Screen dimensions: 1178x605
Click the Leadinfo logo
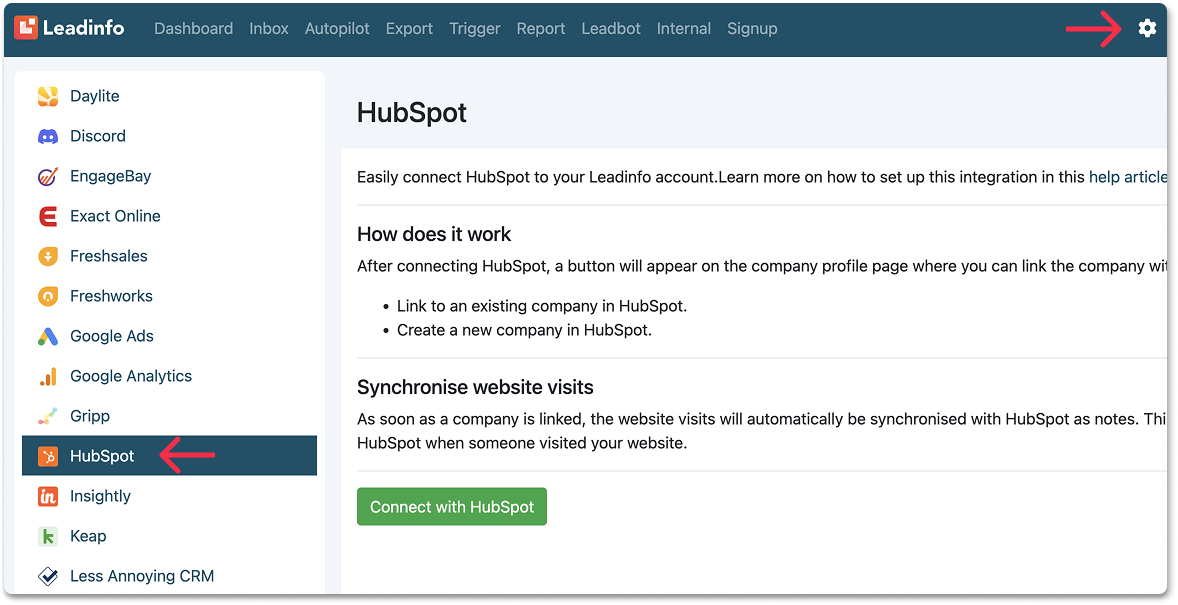(69, 28)
